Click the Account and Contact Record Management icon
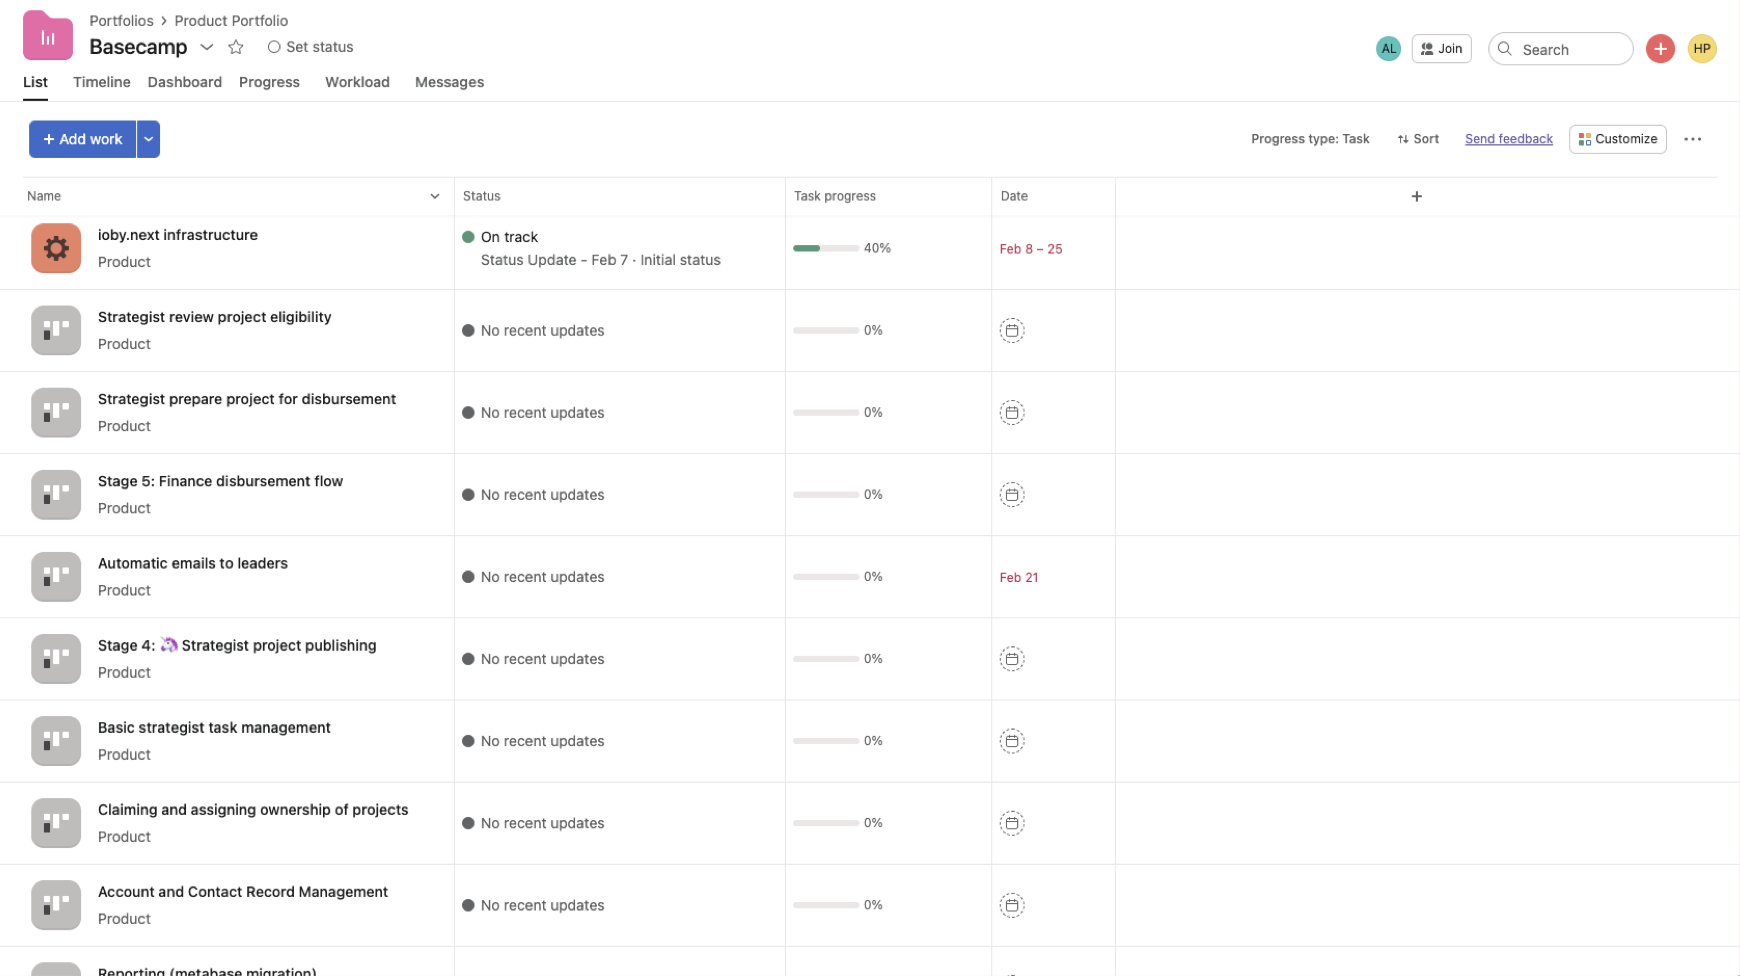 click(x=56, y=904)
